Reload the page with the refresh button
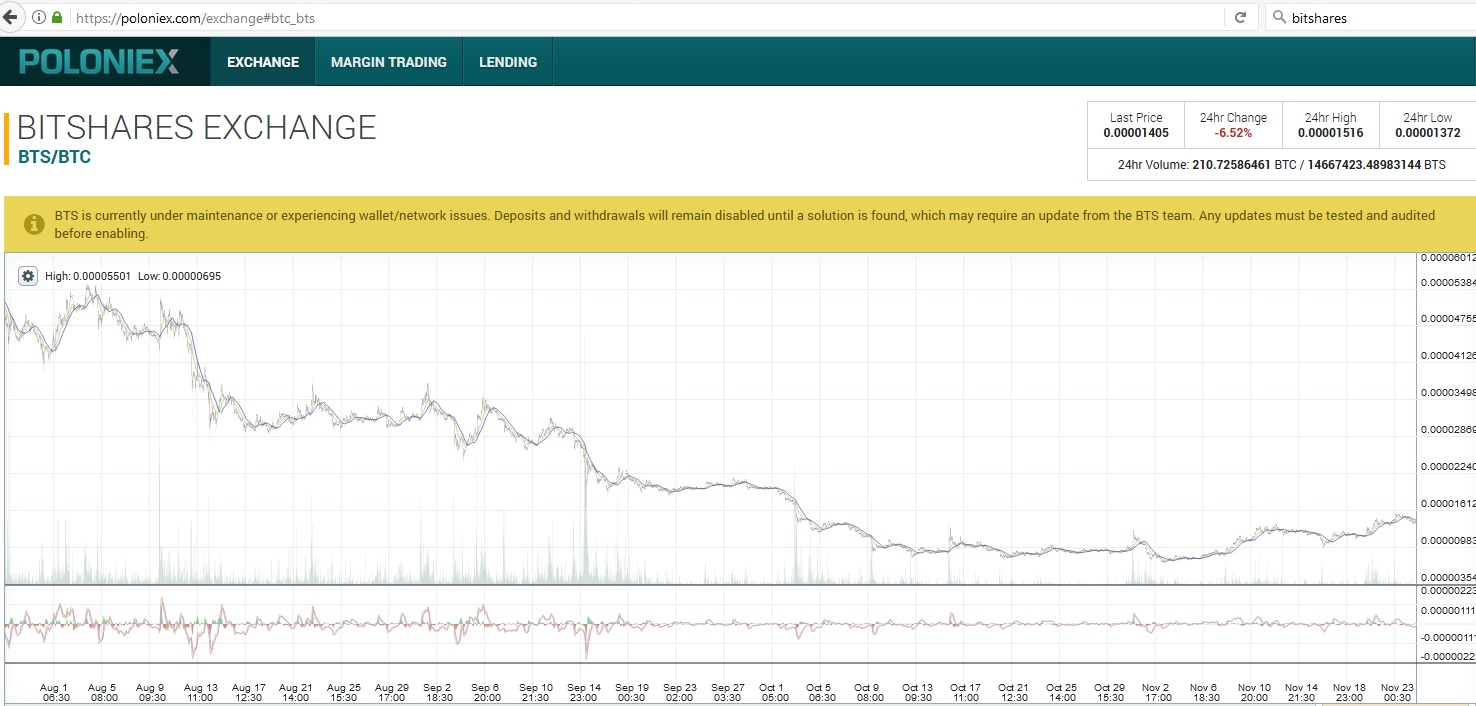Image resolution: width=1476 pixels, height=706 pixels. tap(1240, 17)
